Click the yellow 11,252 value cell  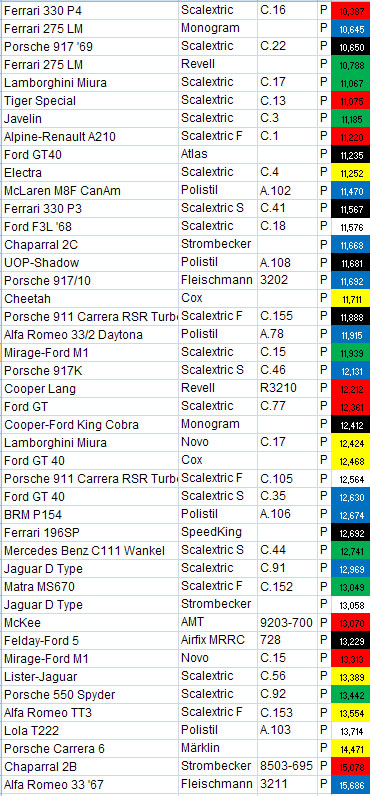[350, 174]
